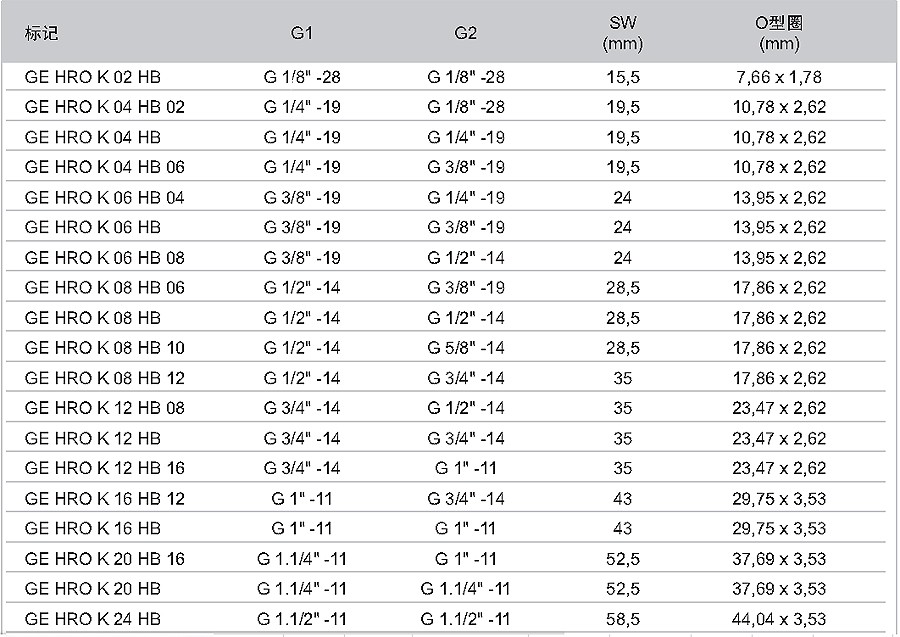Click the G1 column header
Image resolution: width=900 pixels, height=637 pixels.
point(302,33)
